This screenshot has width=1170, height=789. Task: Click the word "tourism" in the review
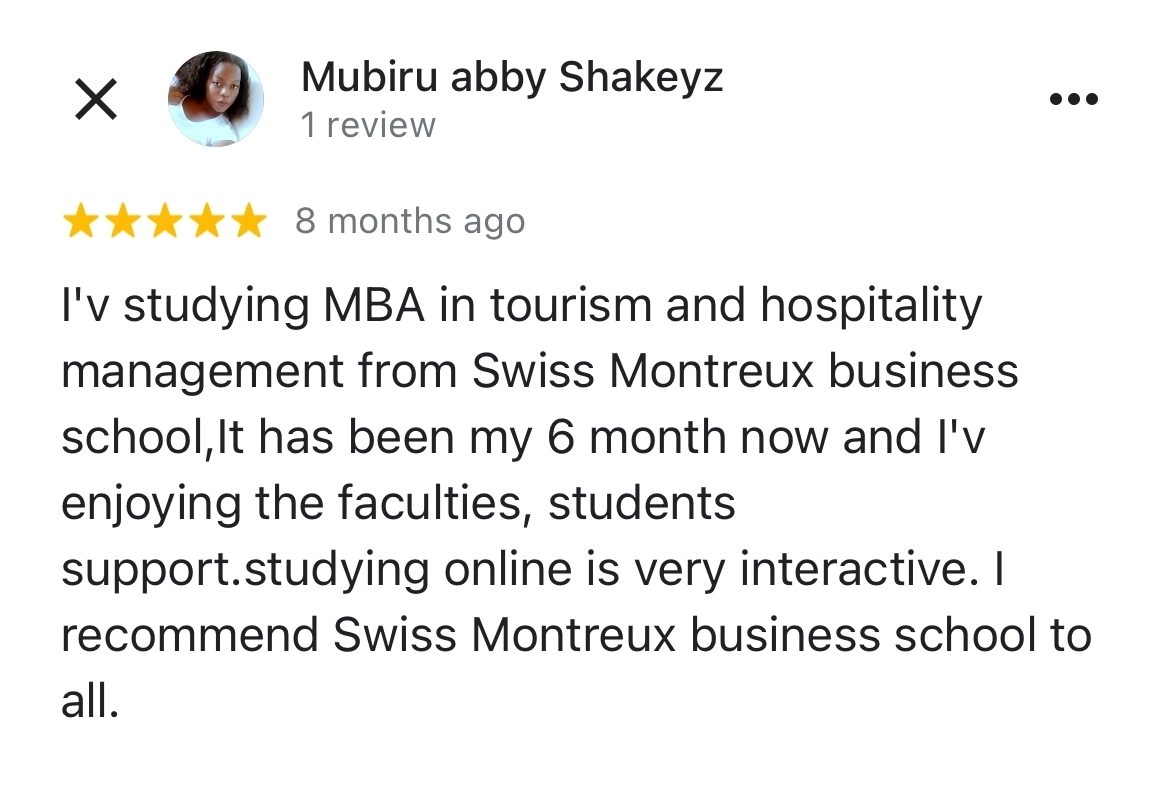coord(571,306)
